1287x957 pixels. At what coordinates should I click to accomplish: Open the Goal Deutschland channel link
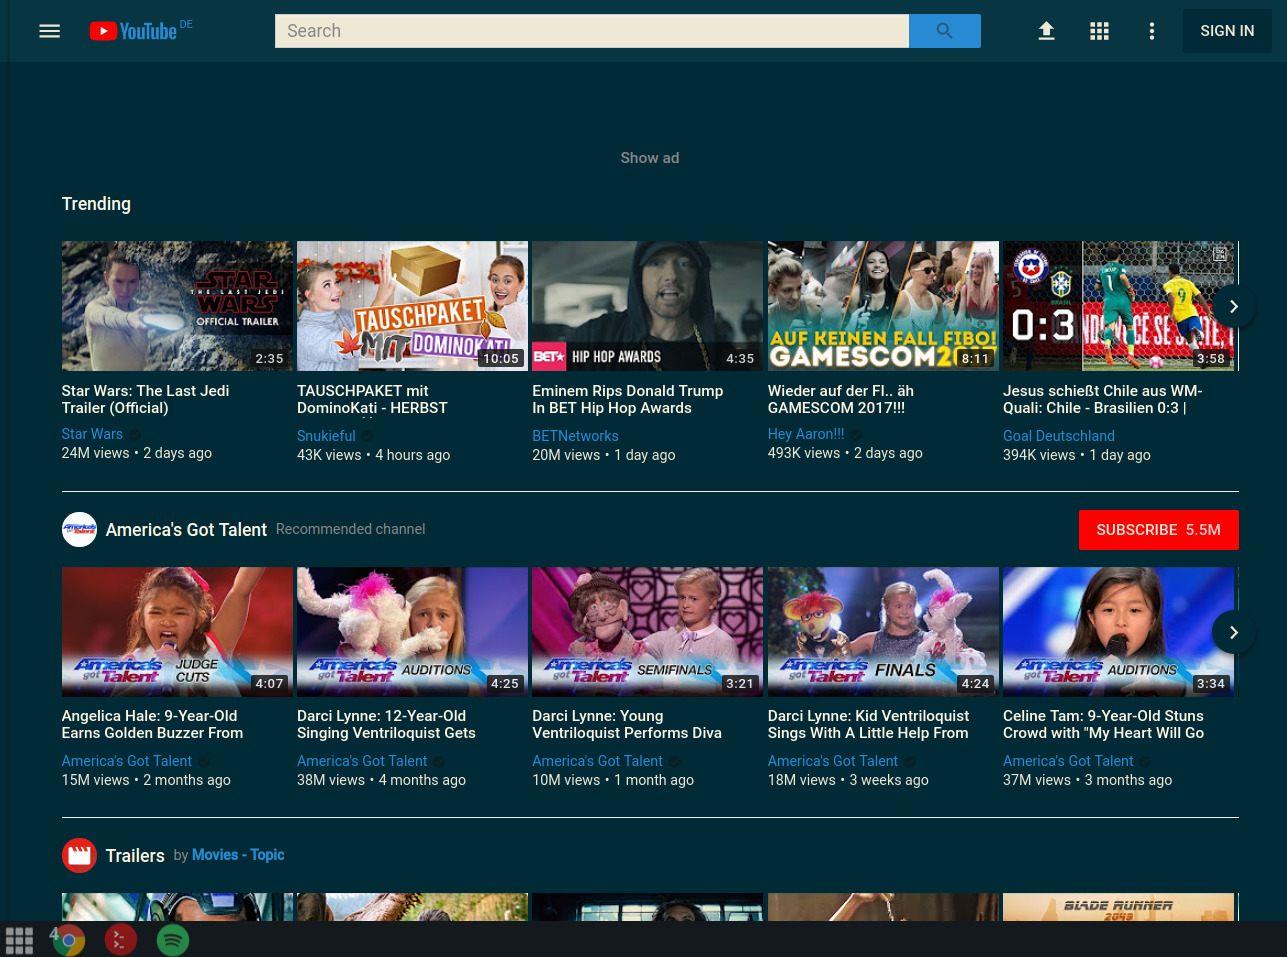[x=1059, y=436]
